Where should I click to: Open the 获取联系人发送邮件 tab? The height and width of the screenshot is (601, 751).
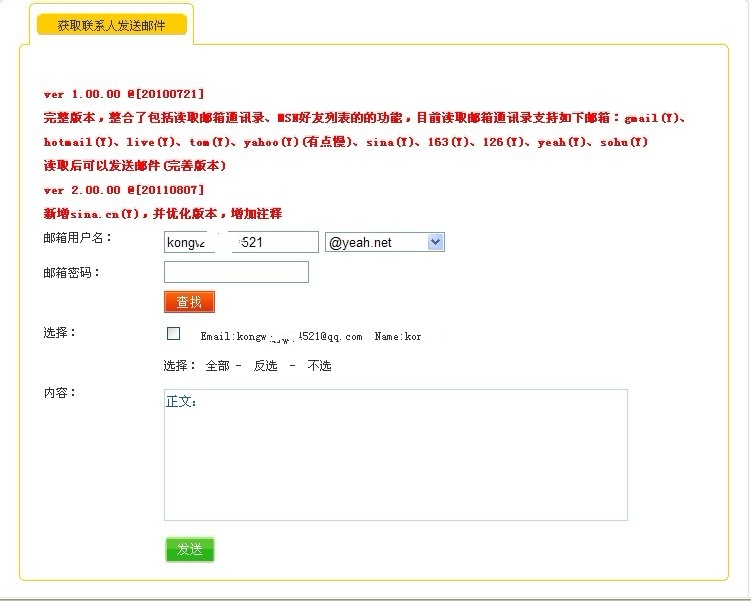click(112, 25)
